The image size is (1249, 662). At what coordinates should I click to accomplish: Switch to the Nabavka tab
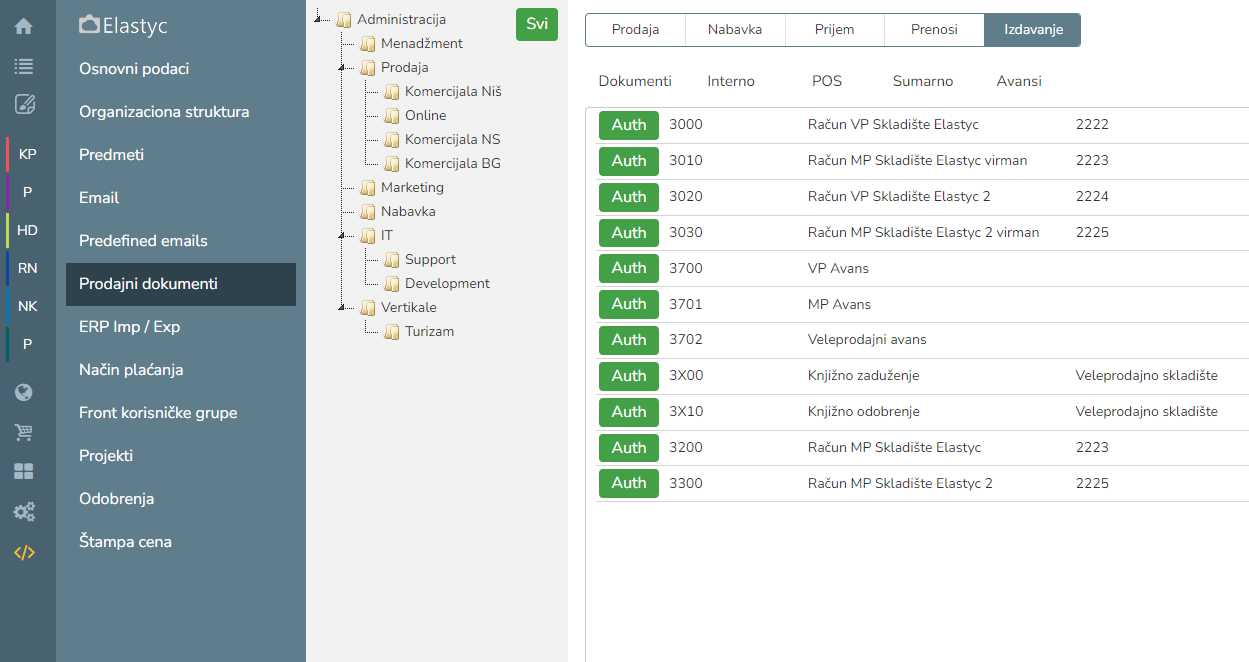pyautogui.click(x=735, y=30)
